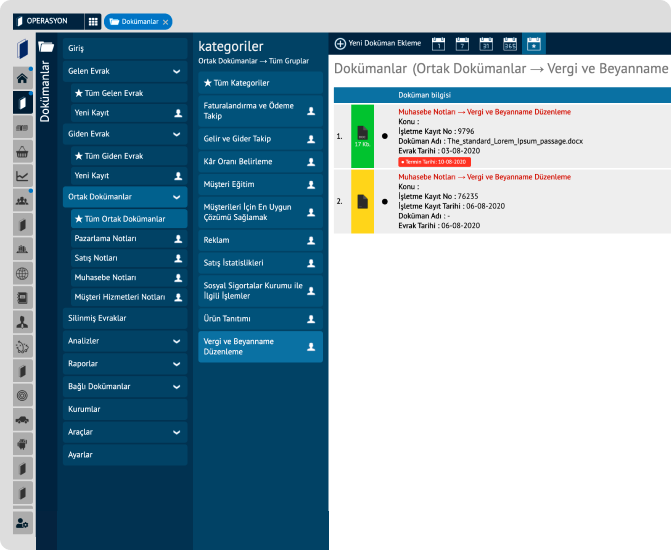The image size is (671, 550).
Task: Select Müşteri Eğitim category
Action: pos(260,184)
